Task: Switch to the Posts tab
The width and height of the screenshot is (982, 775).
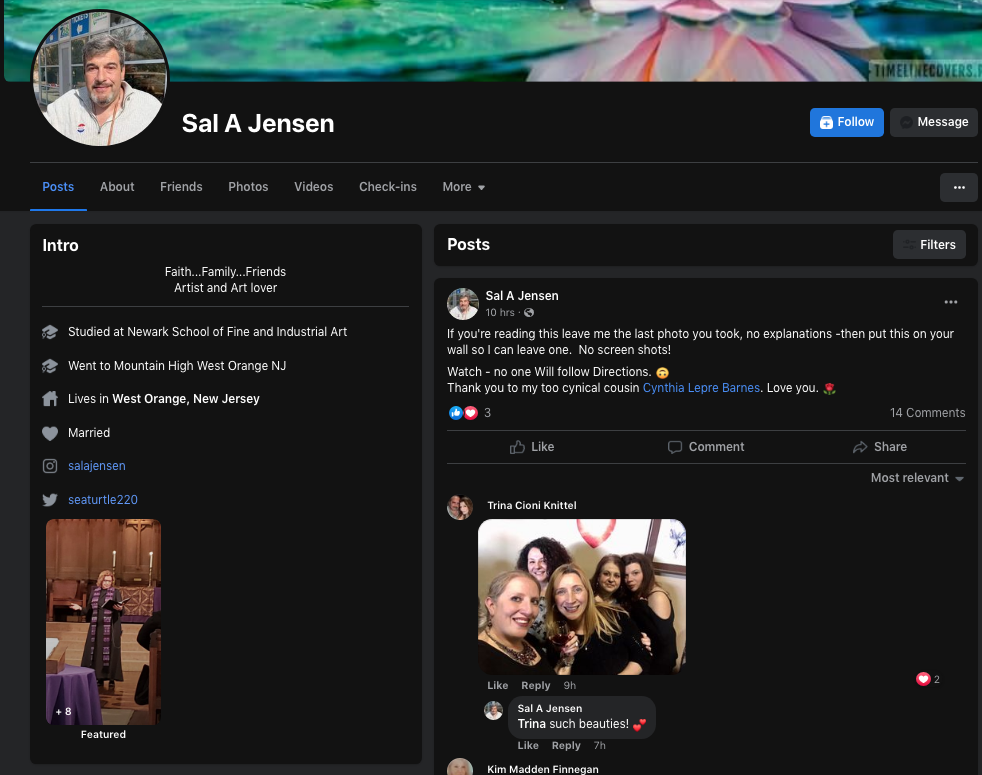Action: (58, 187)
